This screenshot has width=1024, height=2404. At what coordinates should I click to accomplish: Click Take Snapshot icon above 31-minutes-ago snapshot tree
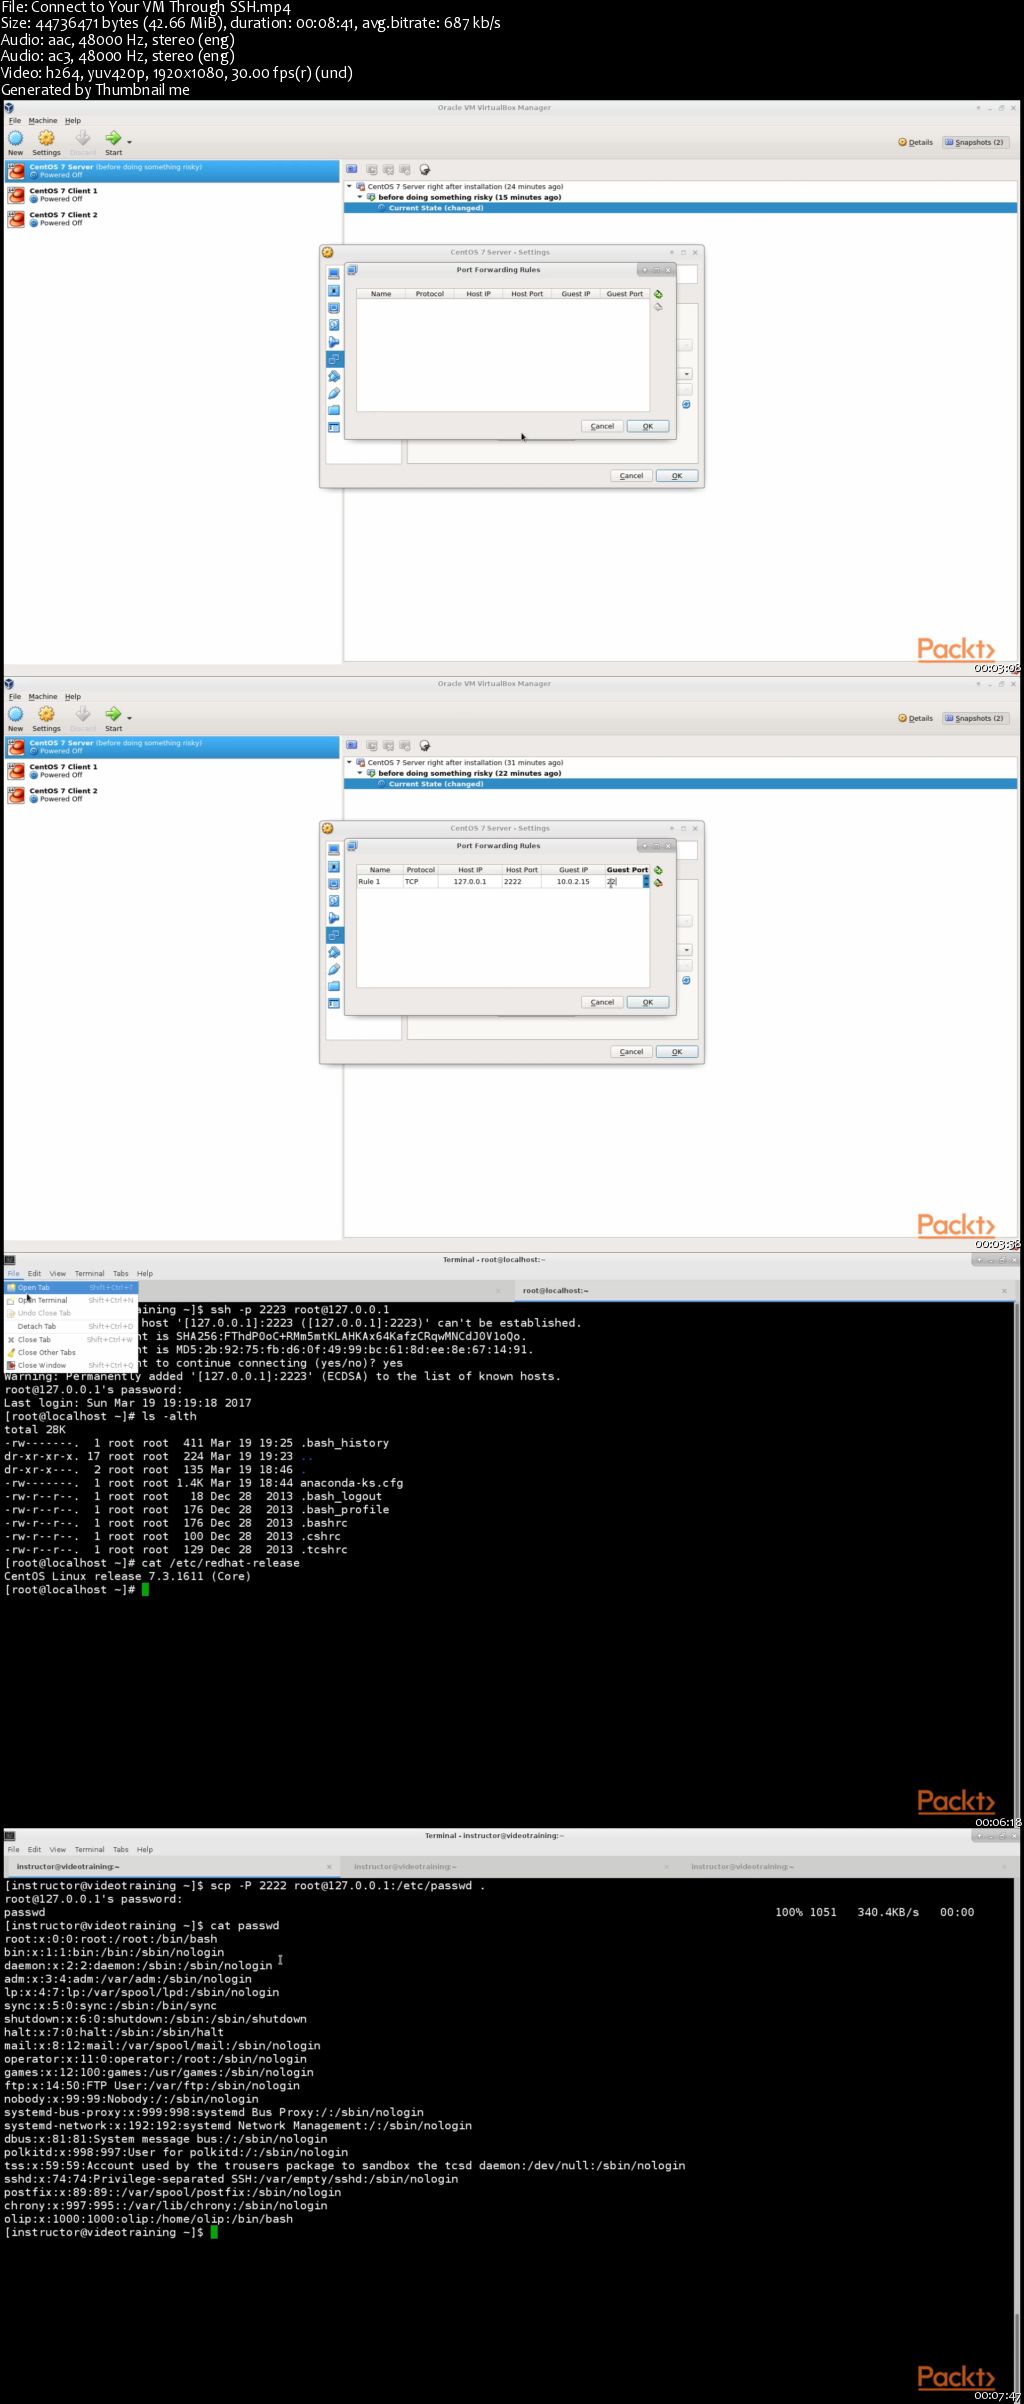(x=351, y=745)
